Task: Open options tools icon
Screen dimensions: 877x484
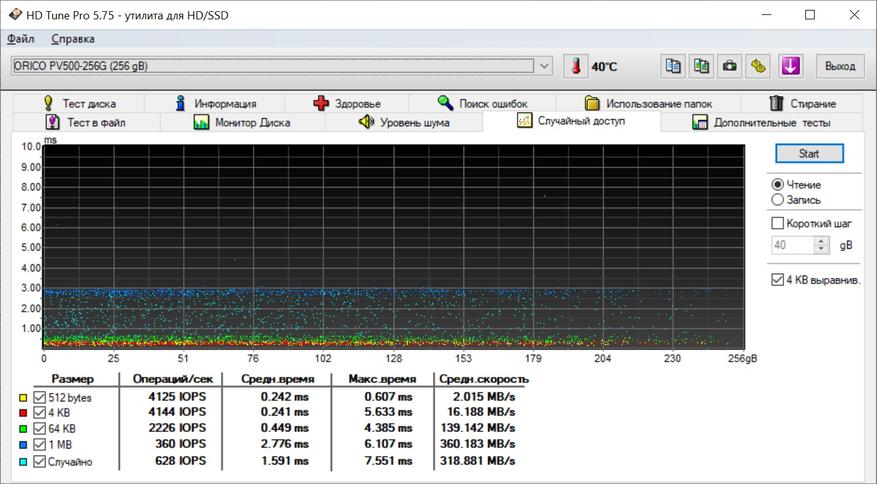Action: click(x=758, y=66)
